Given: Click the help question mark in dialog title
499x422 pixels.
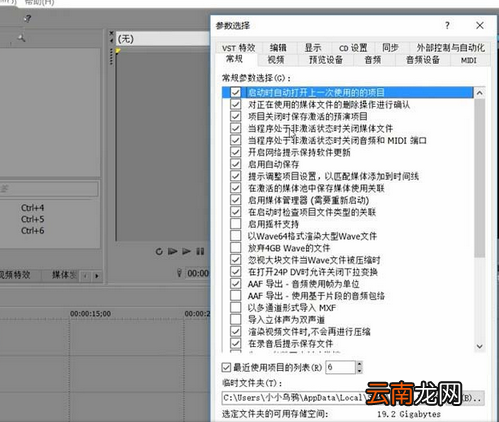Looking at the screenshot, I should point(447,25).
